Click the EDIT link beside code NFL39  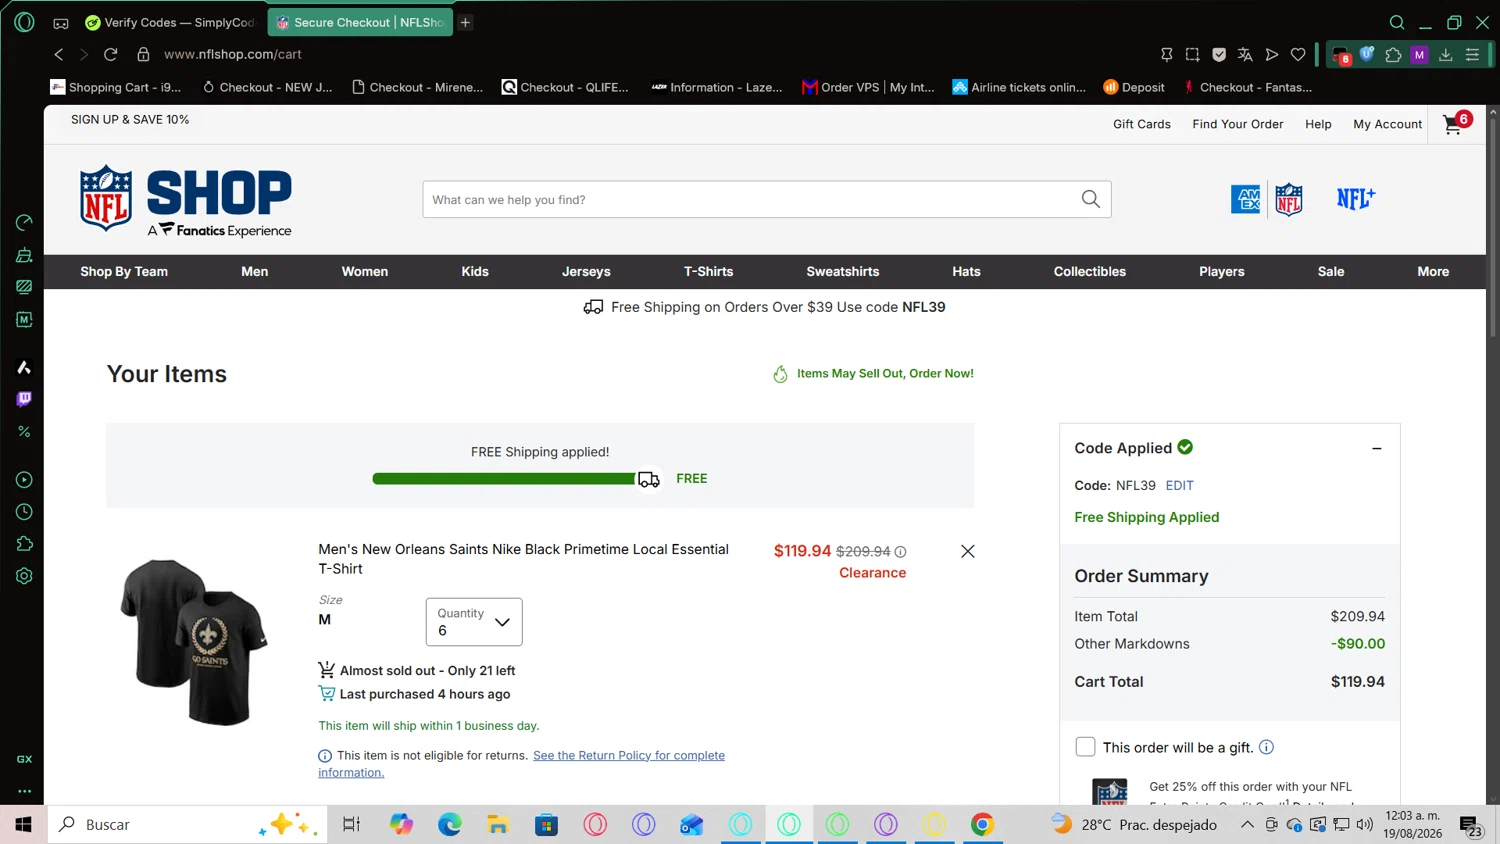pos(1180,486)
